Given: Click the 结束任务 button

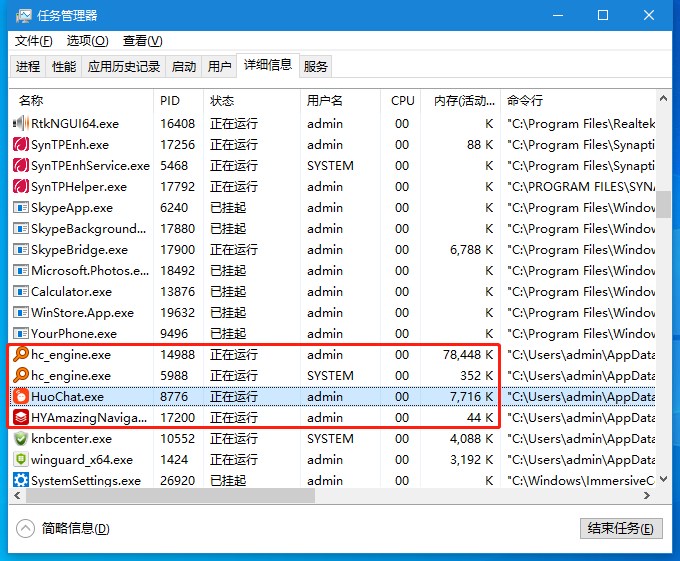Looking at the screenshot, I should [620, 529].
